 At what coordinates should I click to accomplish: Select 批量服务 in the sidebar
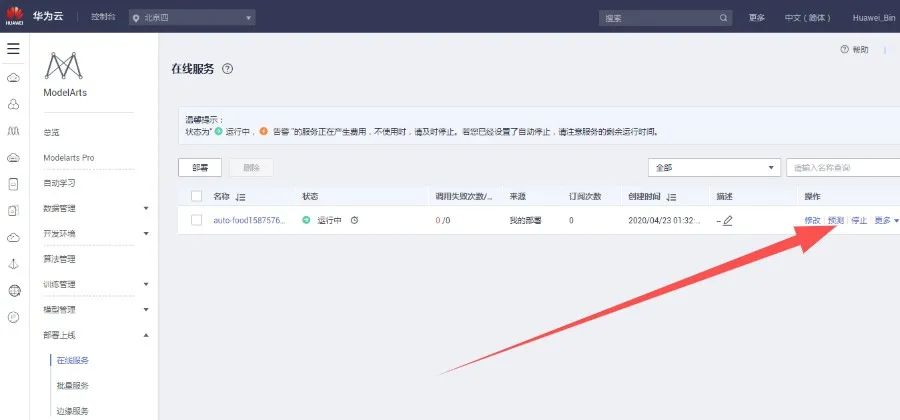tap(73, 386)
